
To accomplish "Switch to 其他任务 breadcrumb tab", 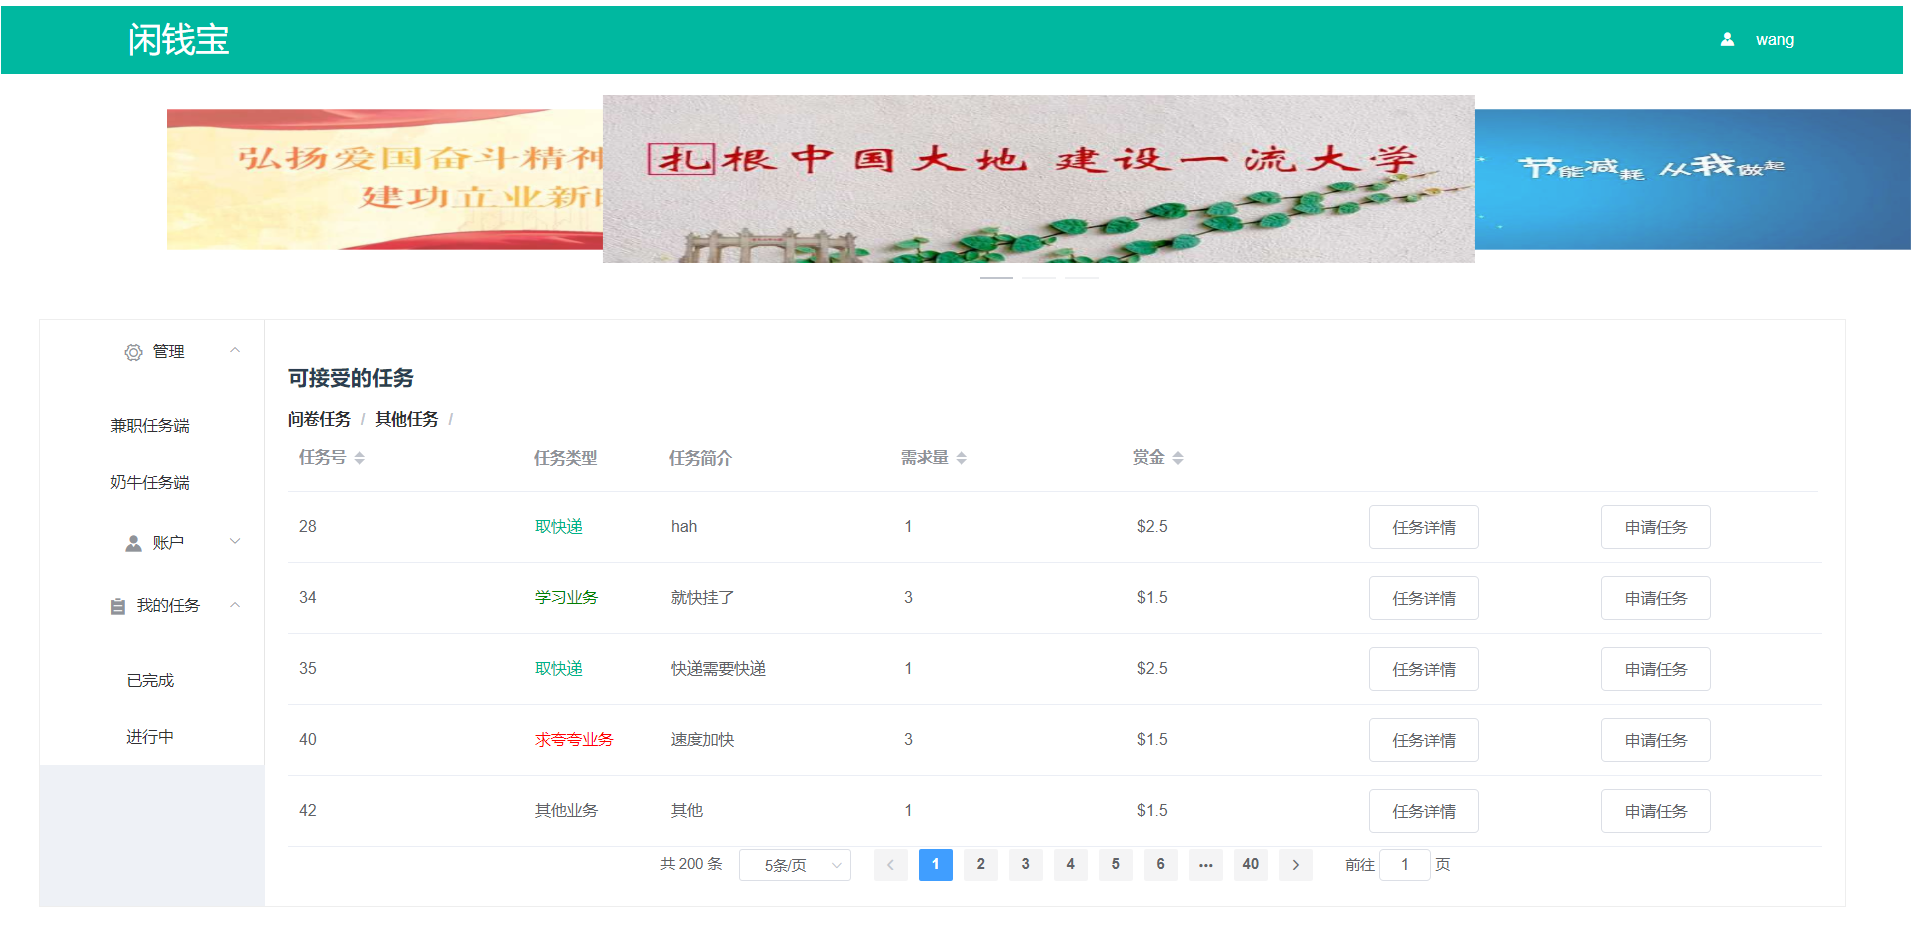I will tap(407, 419).
